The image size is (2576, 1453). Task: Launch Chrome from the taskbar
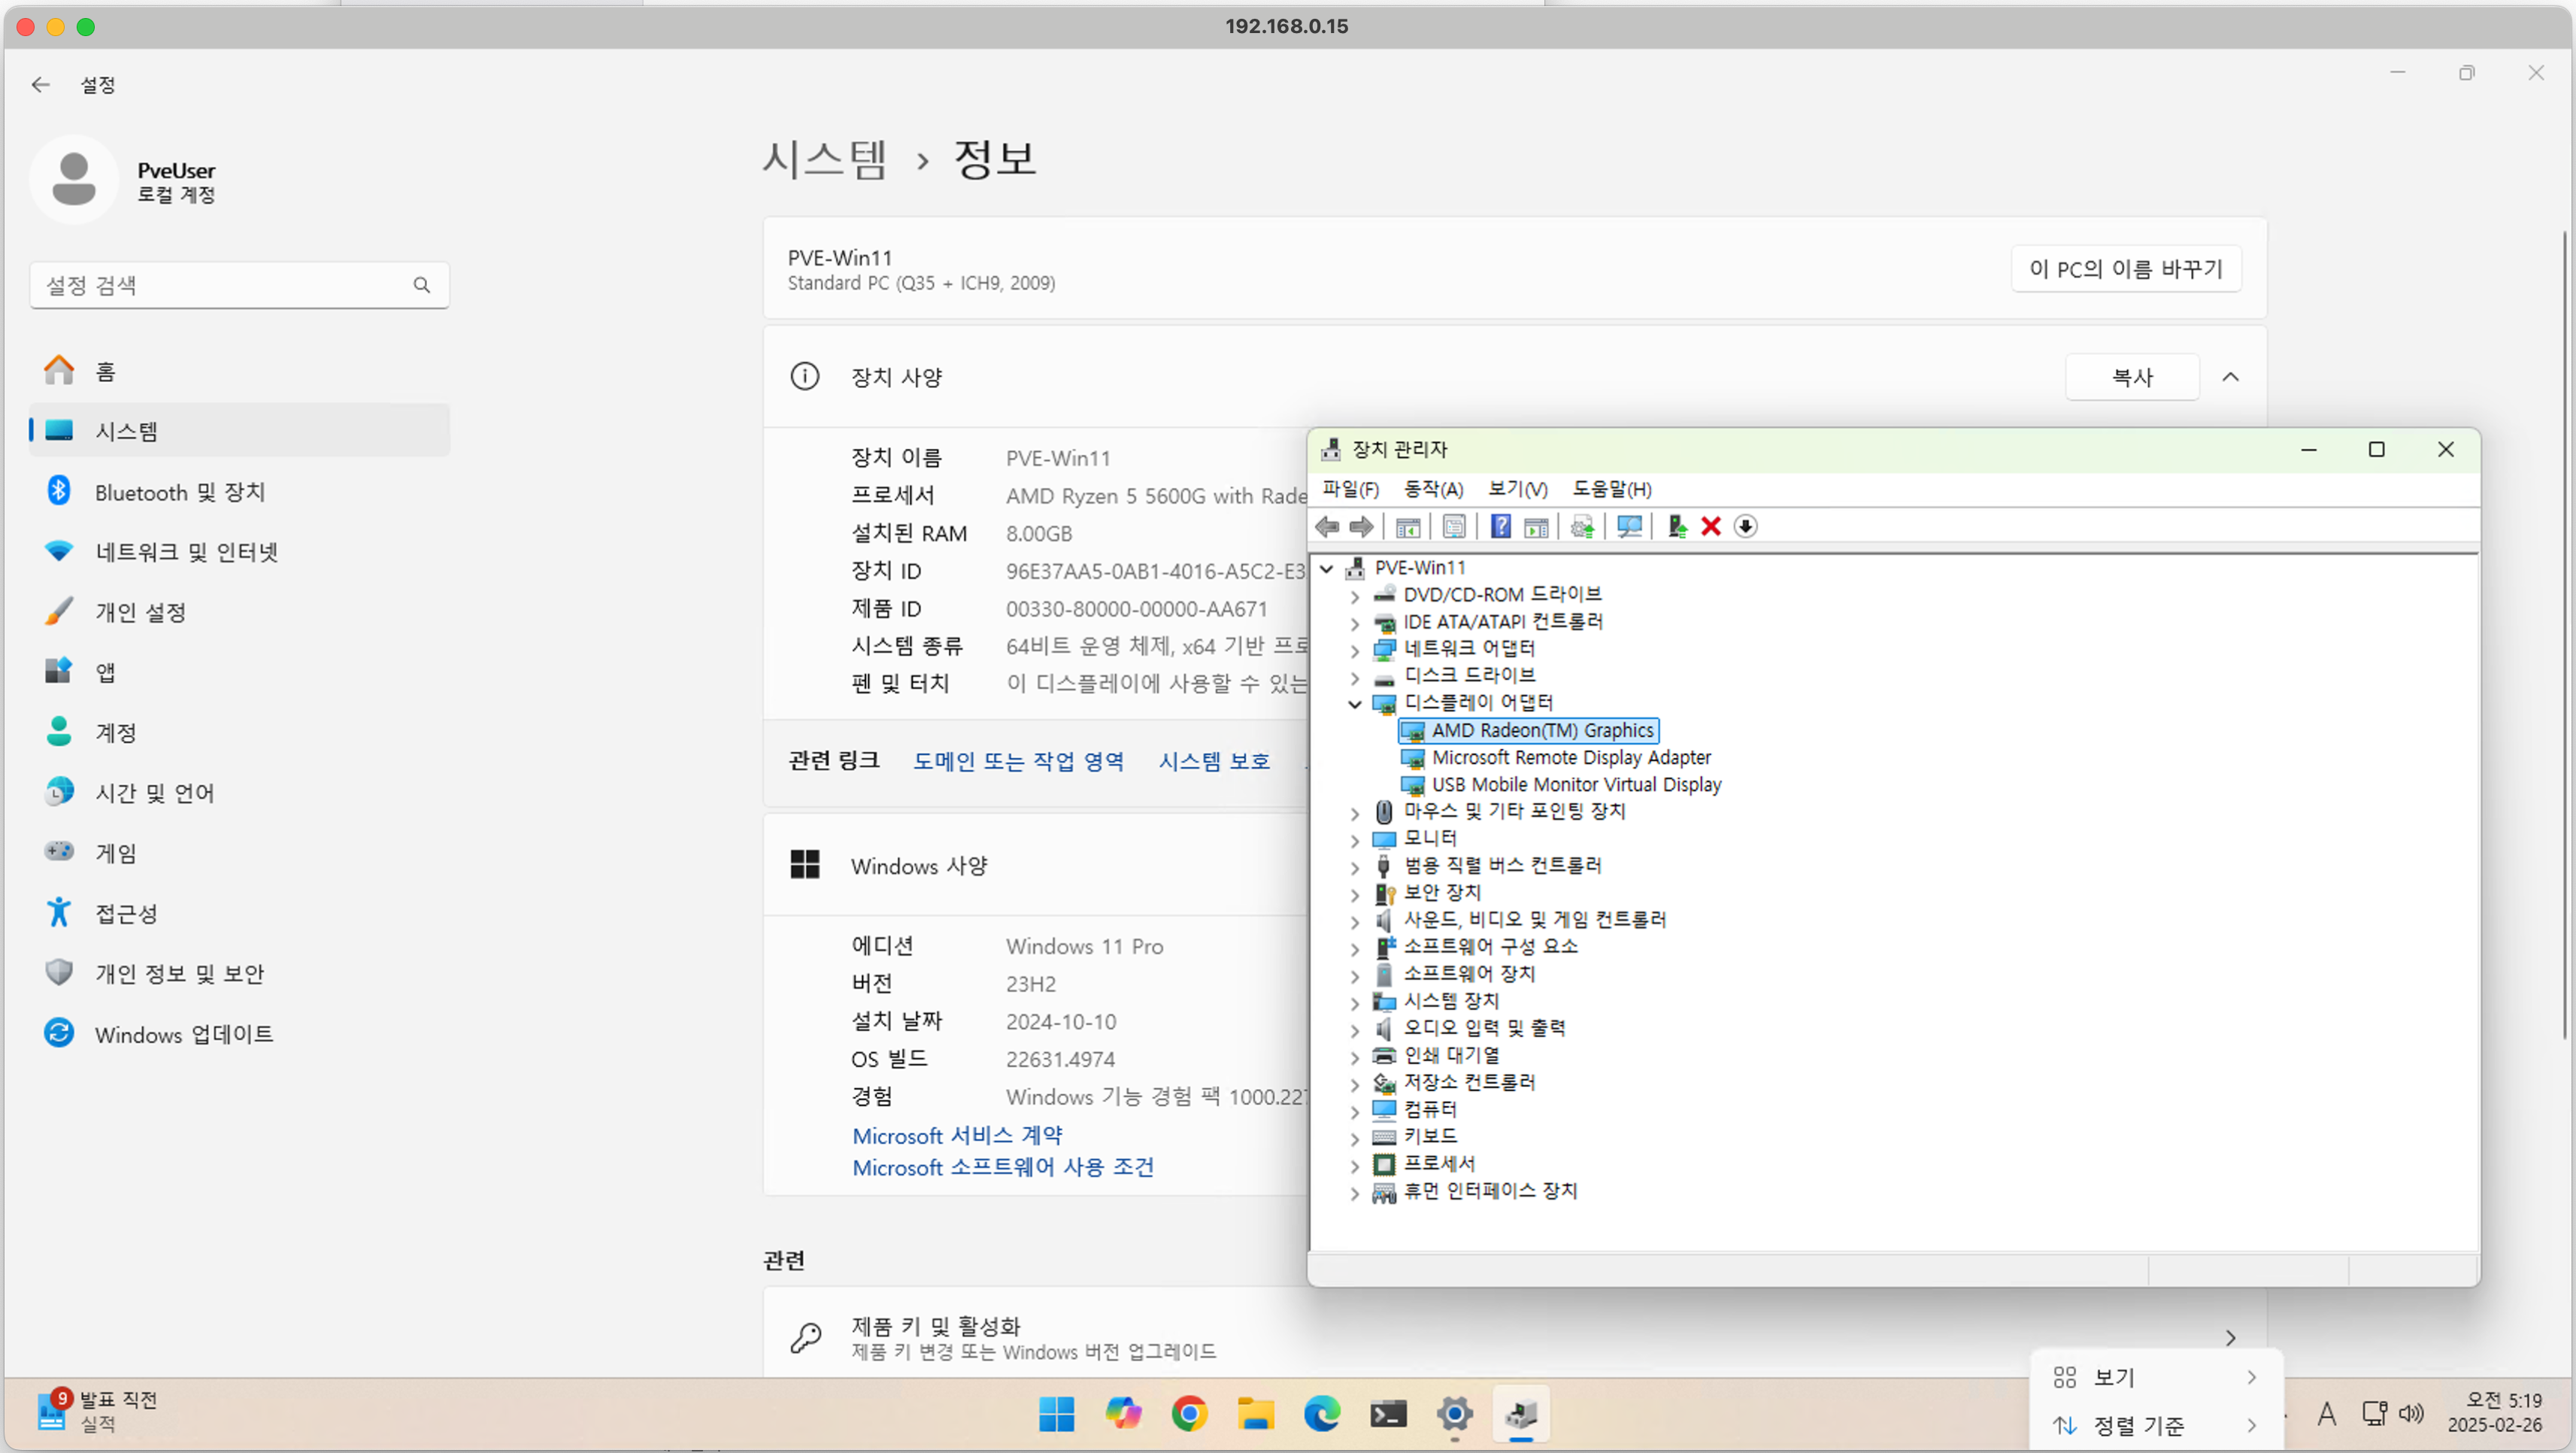pyautogui.click(x=1188, y=1414)
